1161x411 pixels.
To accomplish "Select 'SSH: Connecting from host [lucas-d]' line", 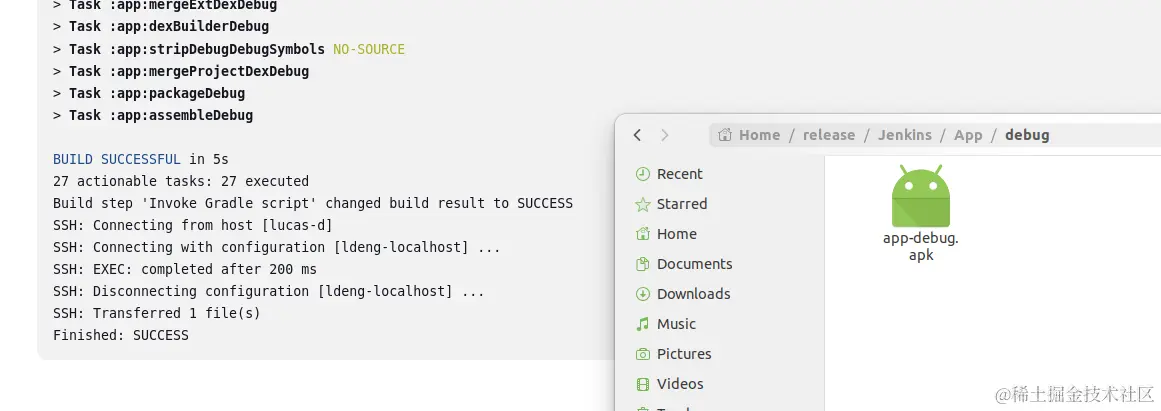I will [x=193, y=225].
